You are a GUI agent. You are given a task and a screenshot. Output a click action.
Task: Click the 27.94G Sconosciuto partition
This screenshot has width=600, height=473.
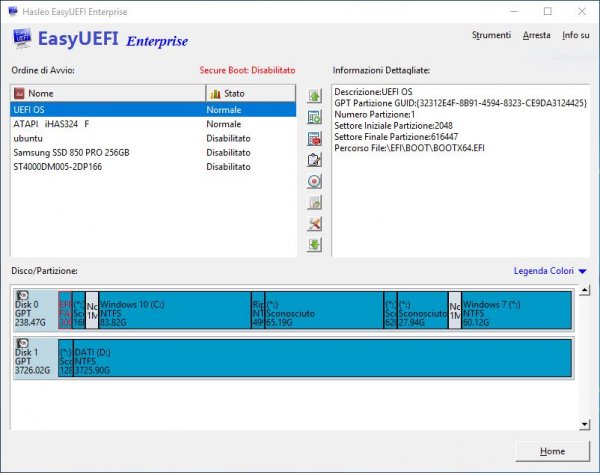click(x=423, y=310)
